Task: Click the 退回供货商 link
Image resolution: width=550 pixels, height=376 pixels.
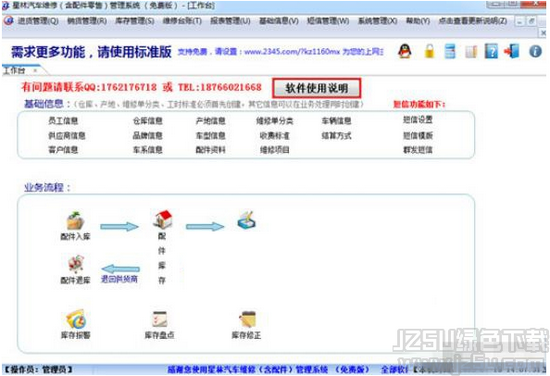Action: (119, 279)
